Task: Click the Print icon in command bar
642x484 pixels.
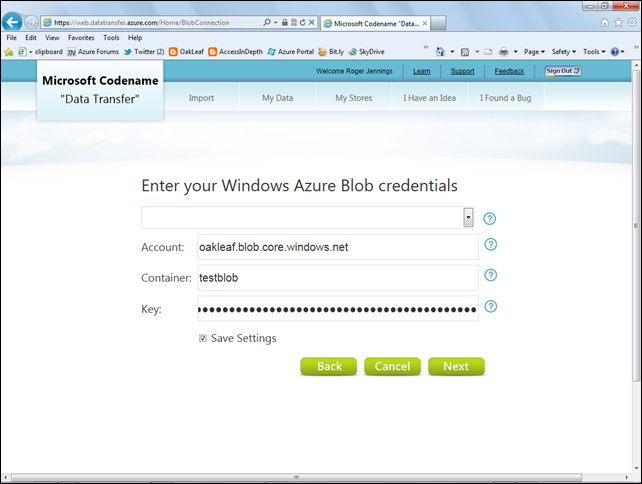Action: coord(504,52)
